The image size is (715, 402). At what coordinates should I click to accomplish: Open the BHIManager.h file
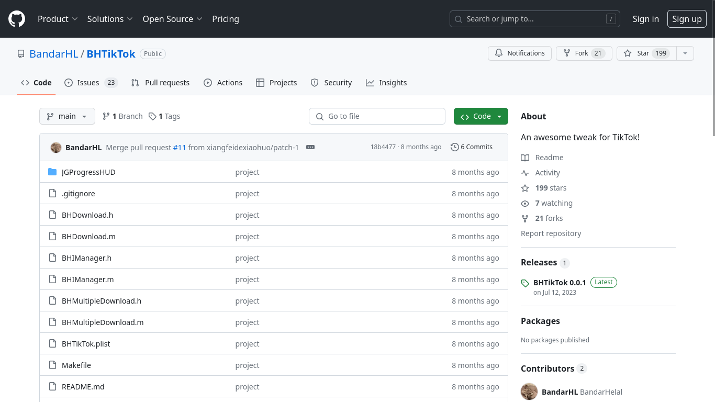point(86,258)
